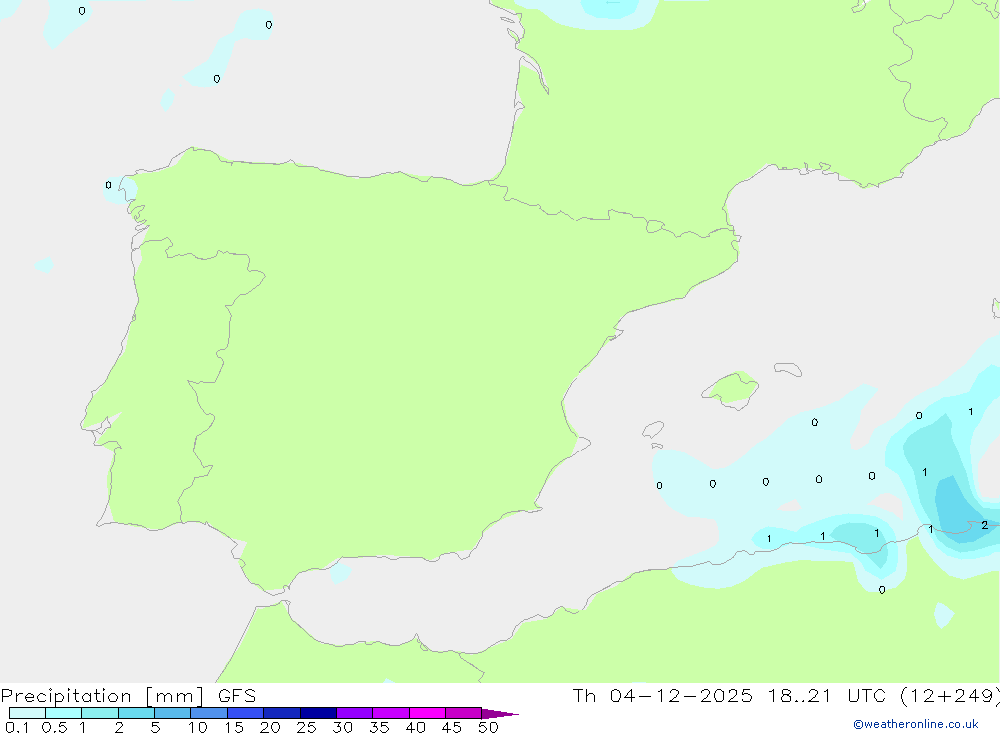Select the 5–10 mm blue legend swatch
The image size is (1000, 733).
[172, 713]
